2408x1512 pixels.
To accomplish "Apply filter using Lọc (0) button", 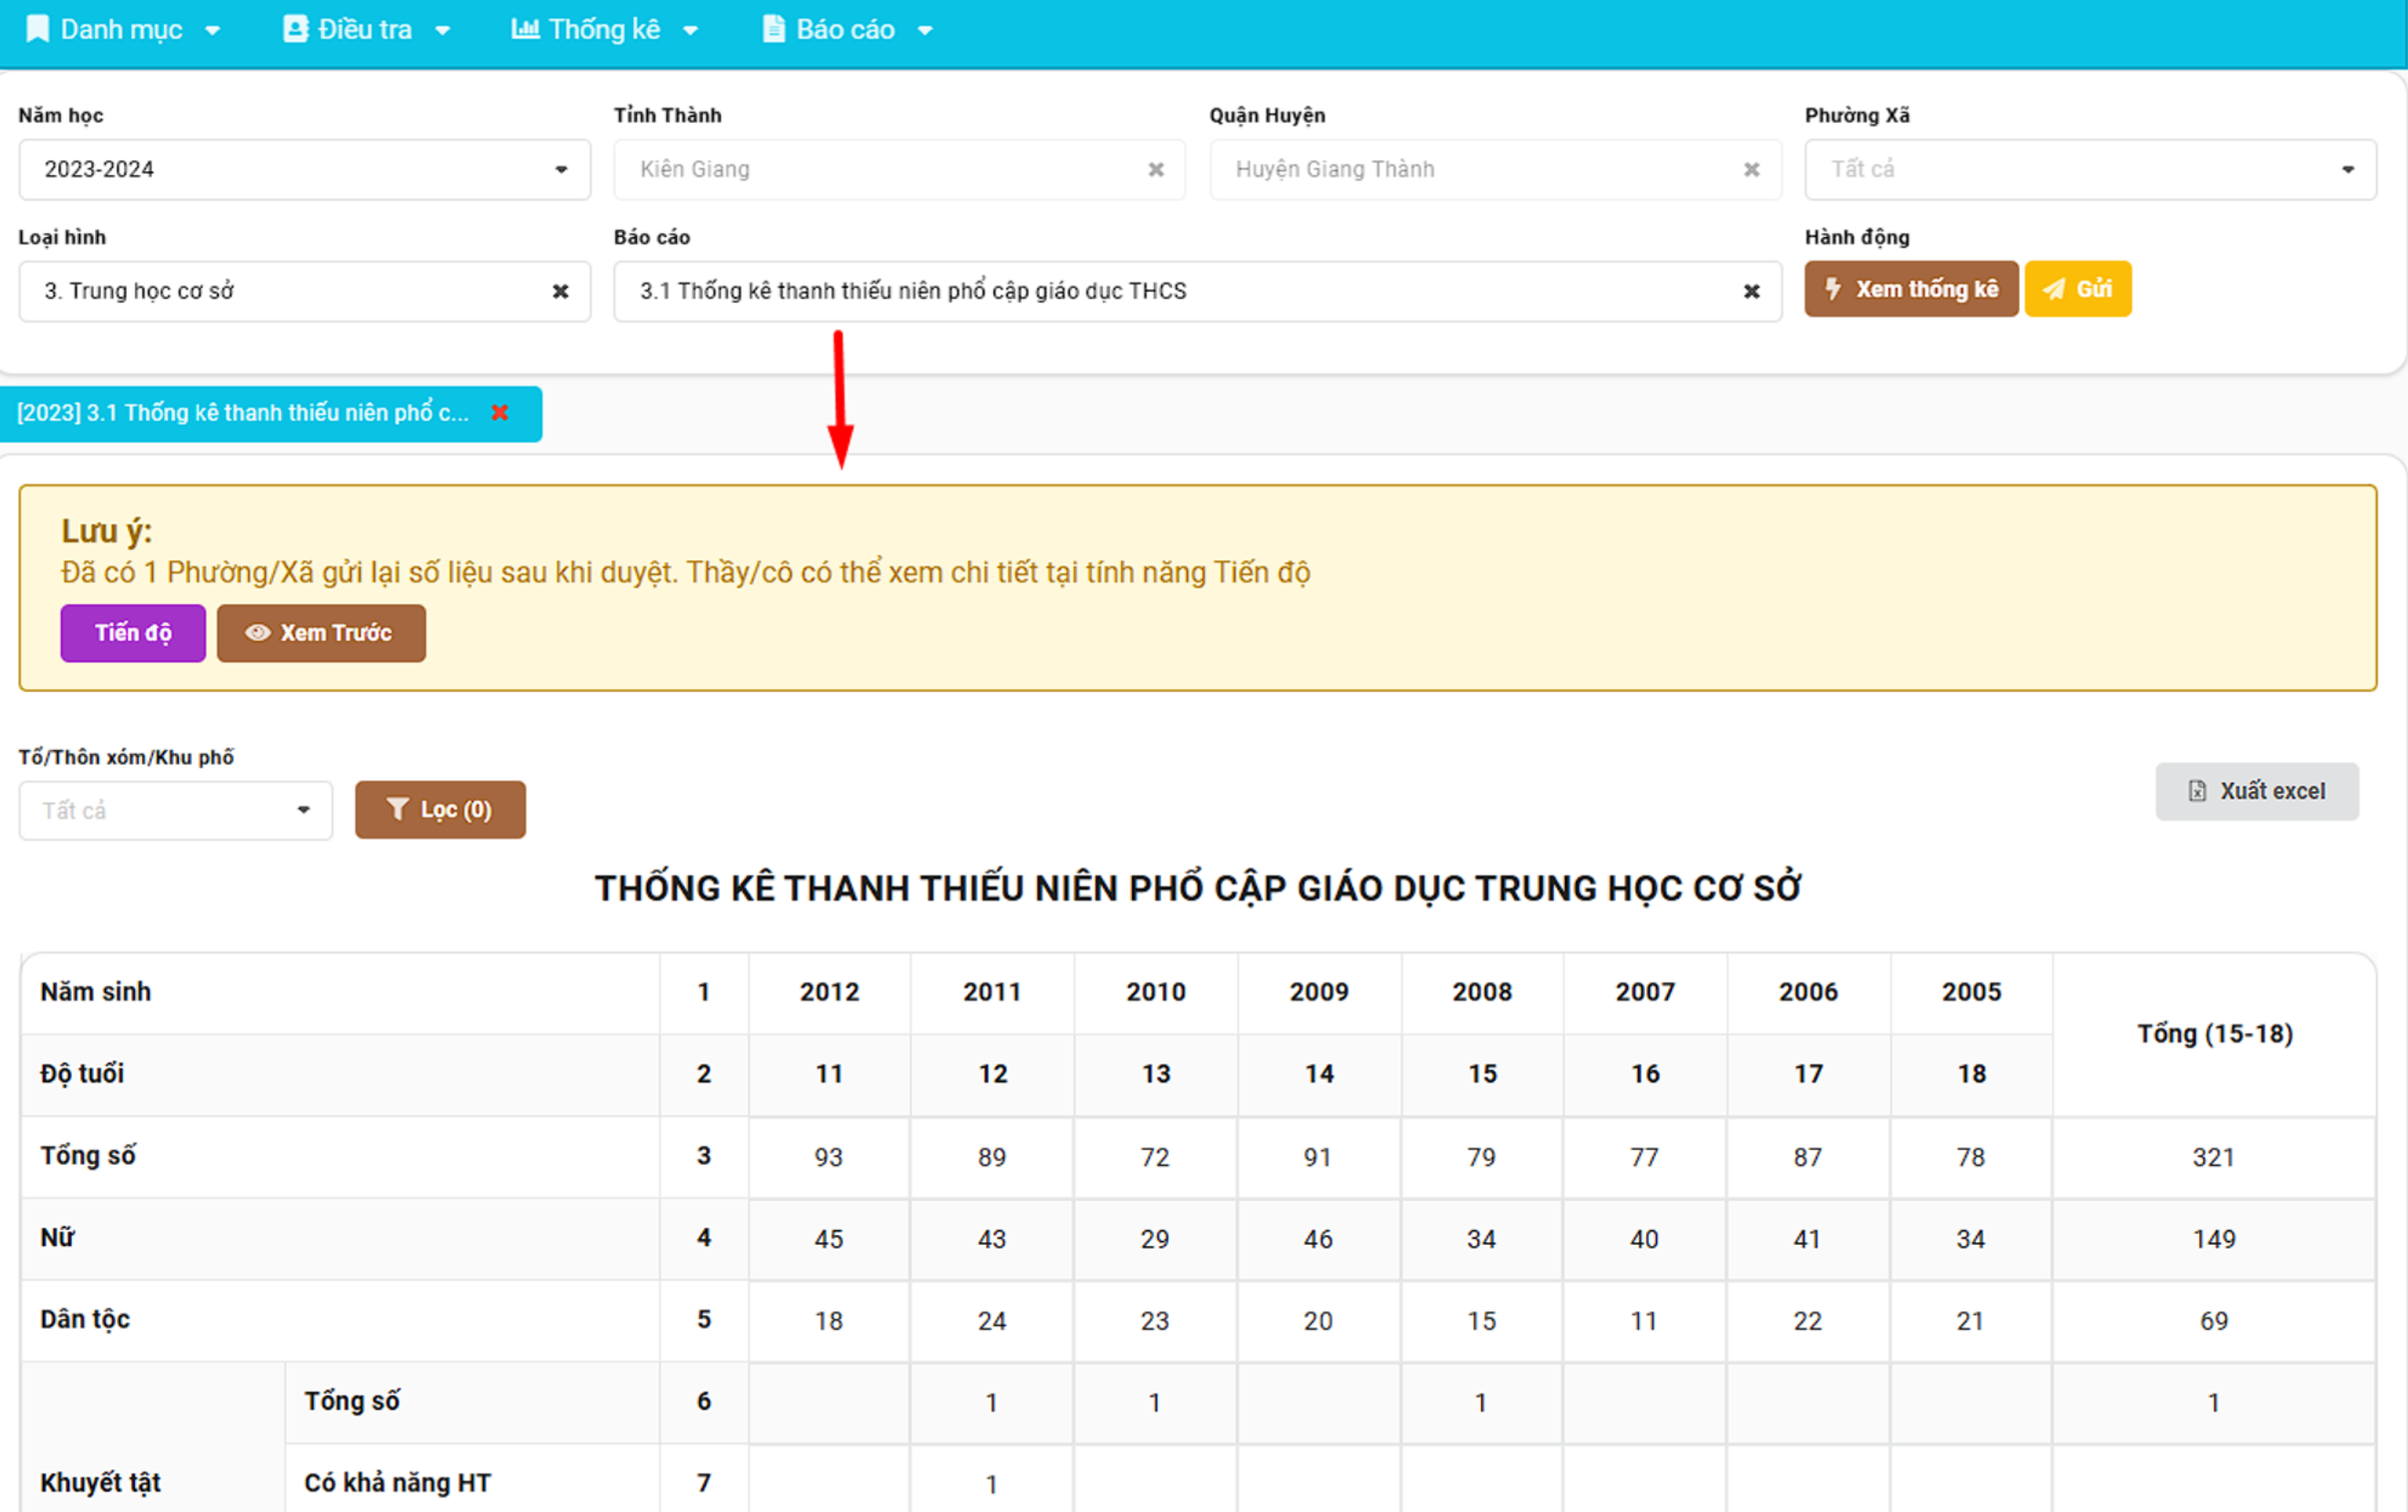I will pos(440,810).
